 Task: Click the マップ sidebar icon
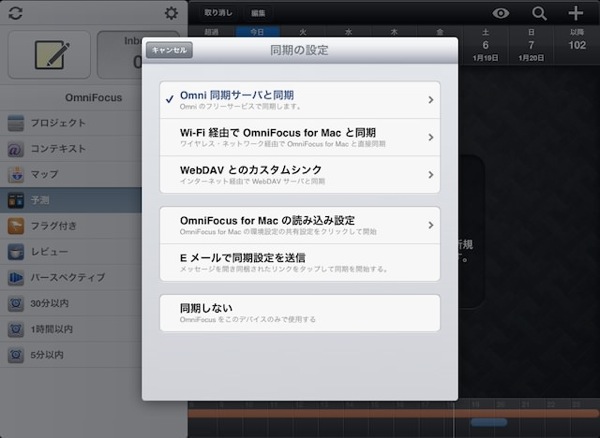coord(16,174)
